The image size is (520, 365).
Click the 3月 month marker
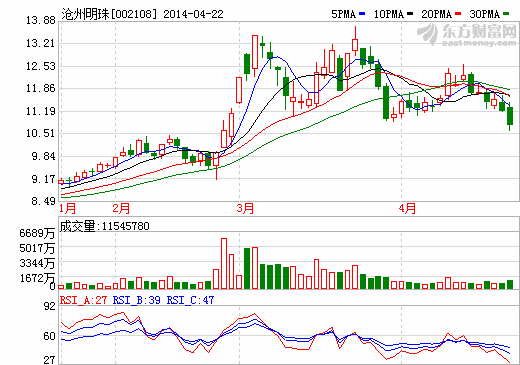[245, 209]
